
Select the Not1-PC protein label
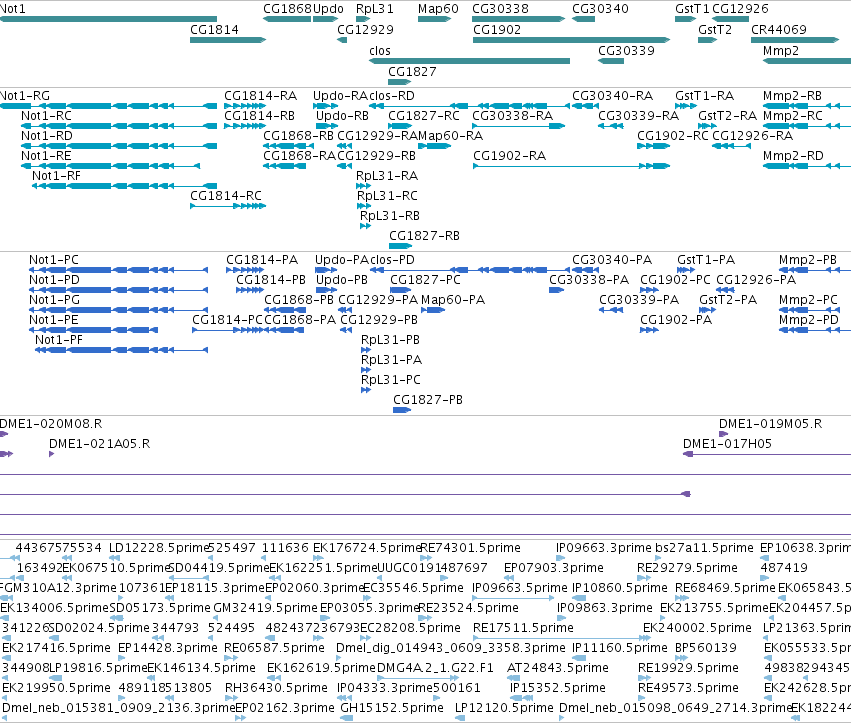click(54, 260)
